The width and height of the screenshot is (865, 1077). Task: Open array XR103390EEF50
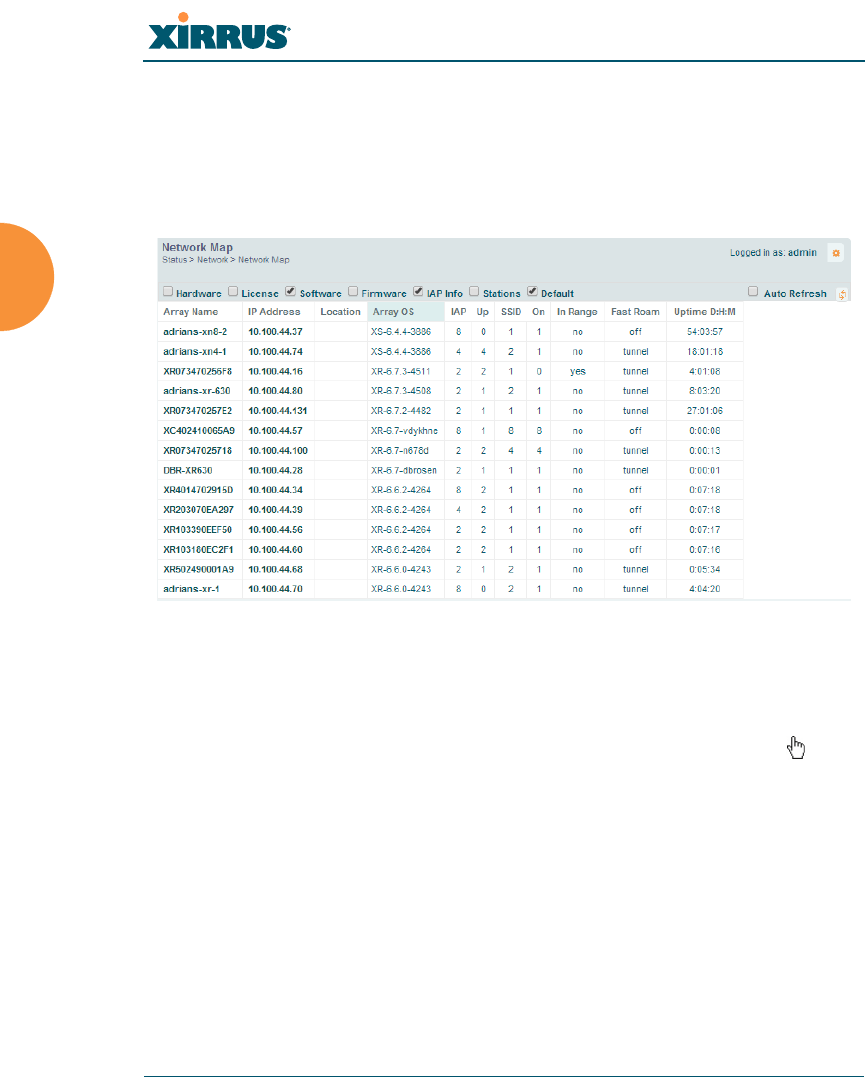[197, 530]
